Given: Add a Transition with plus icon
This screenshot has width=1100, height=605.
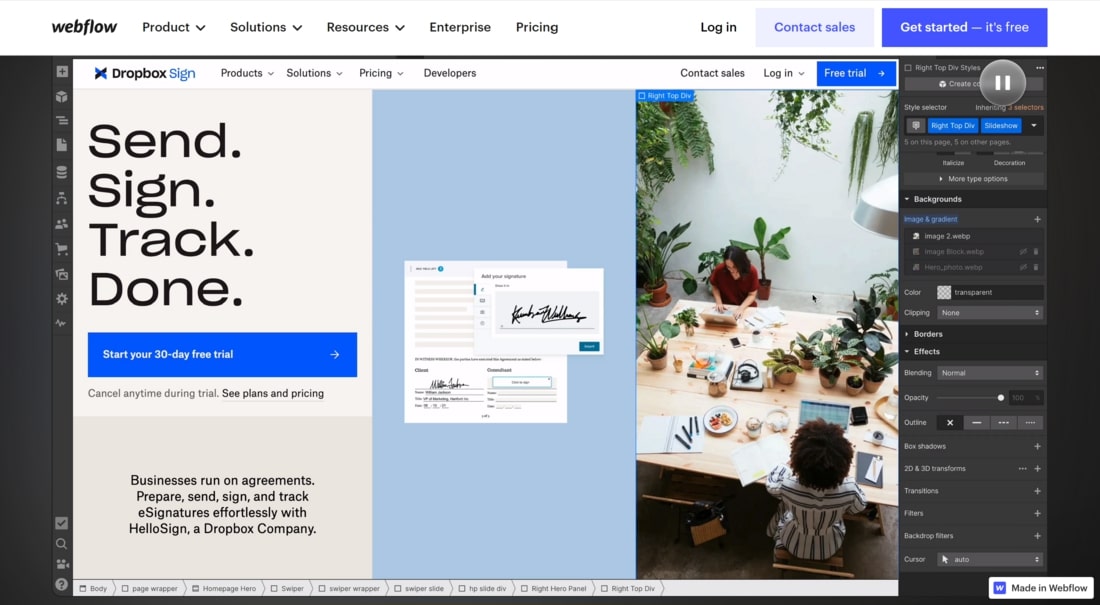Looking at the screenshot, I should (1037, 491).
